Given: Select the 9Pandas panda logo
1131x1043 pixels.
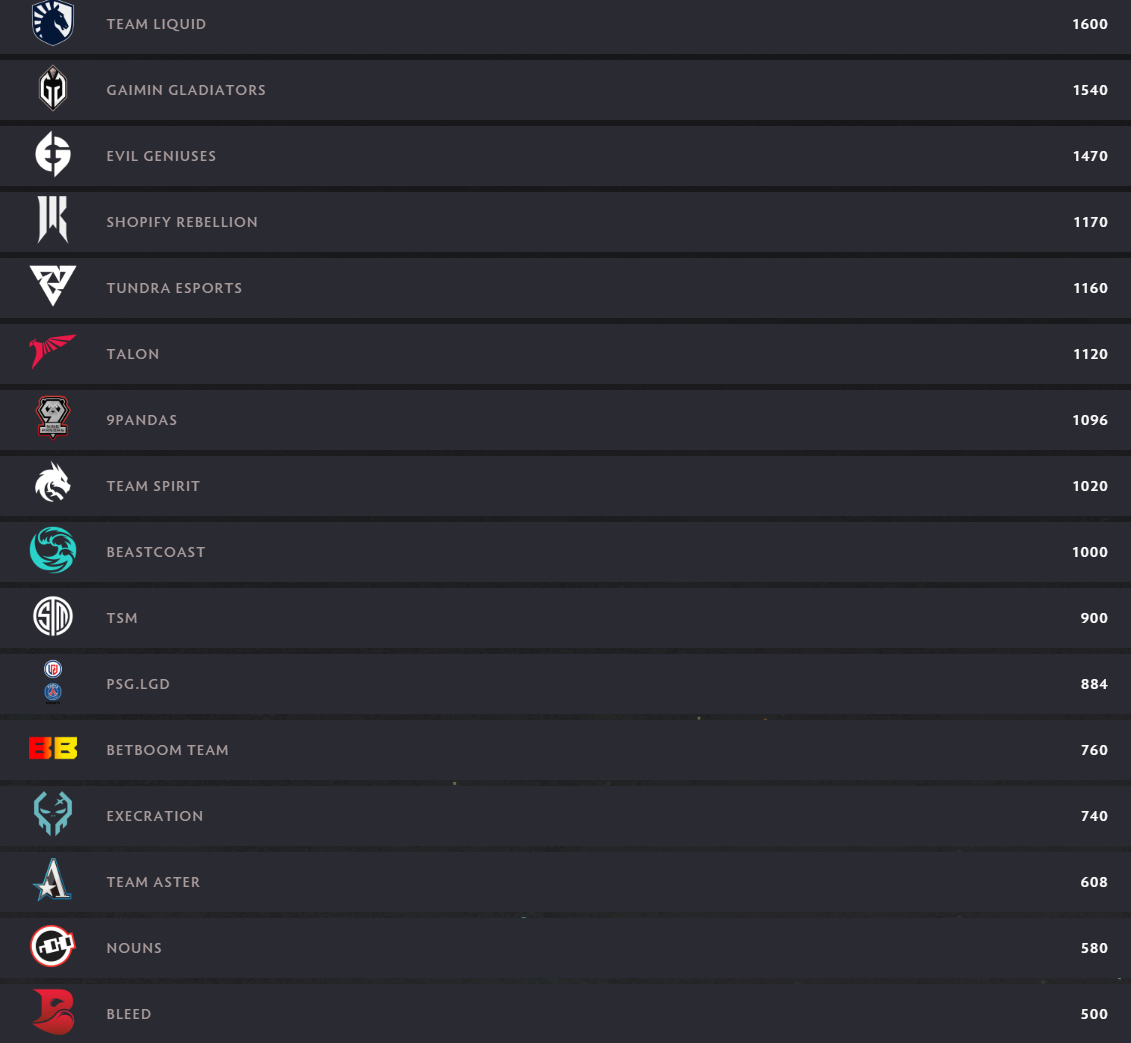Looking at the screenshot, I should coord(53,418).
